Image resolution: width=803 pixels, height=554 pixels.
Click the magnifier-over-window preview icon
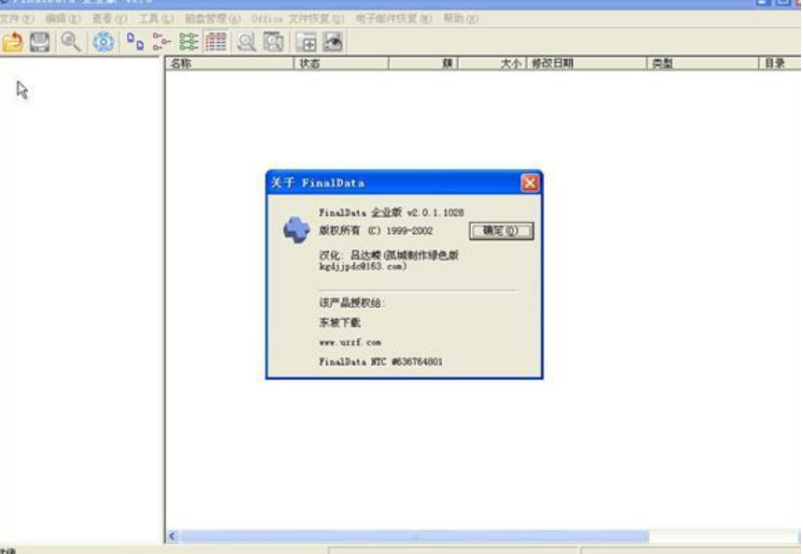click(273, 42)
